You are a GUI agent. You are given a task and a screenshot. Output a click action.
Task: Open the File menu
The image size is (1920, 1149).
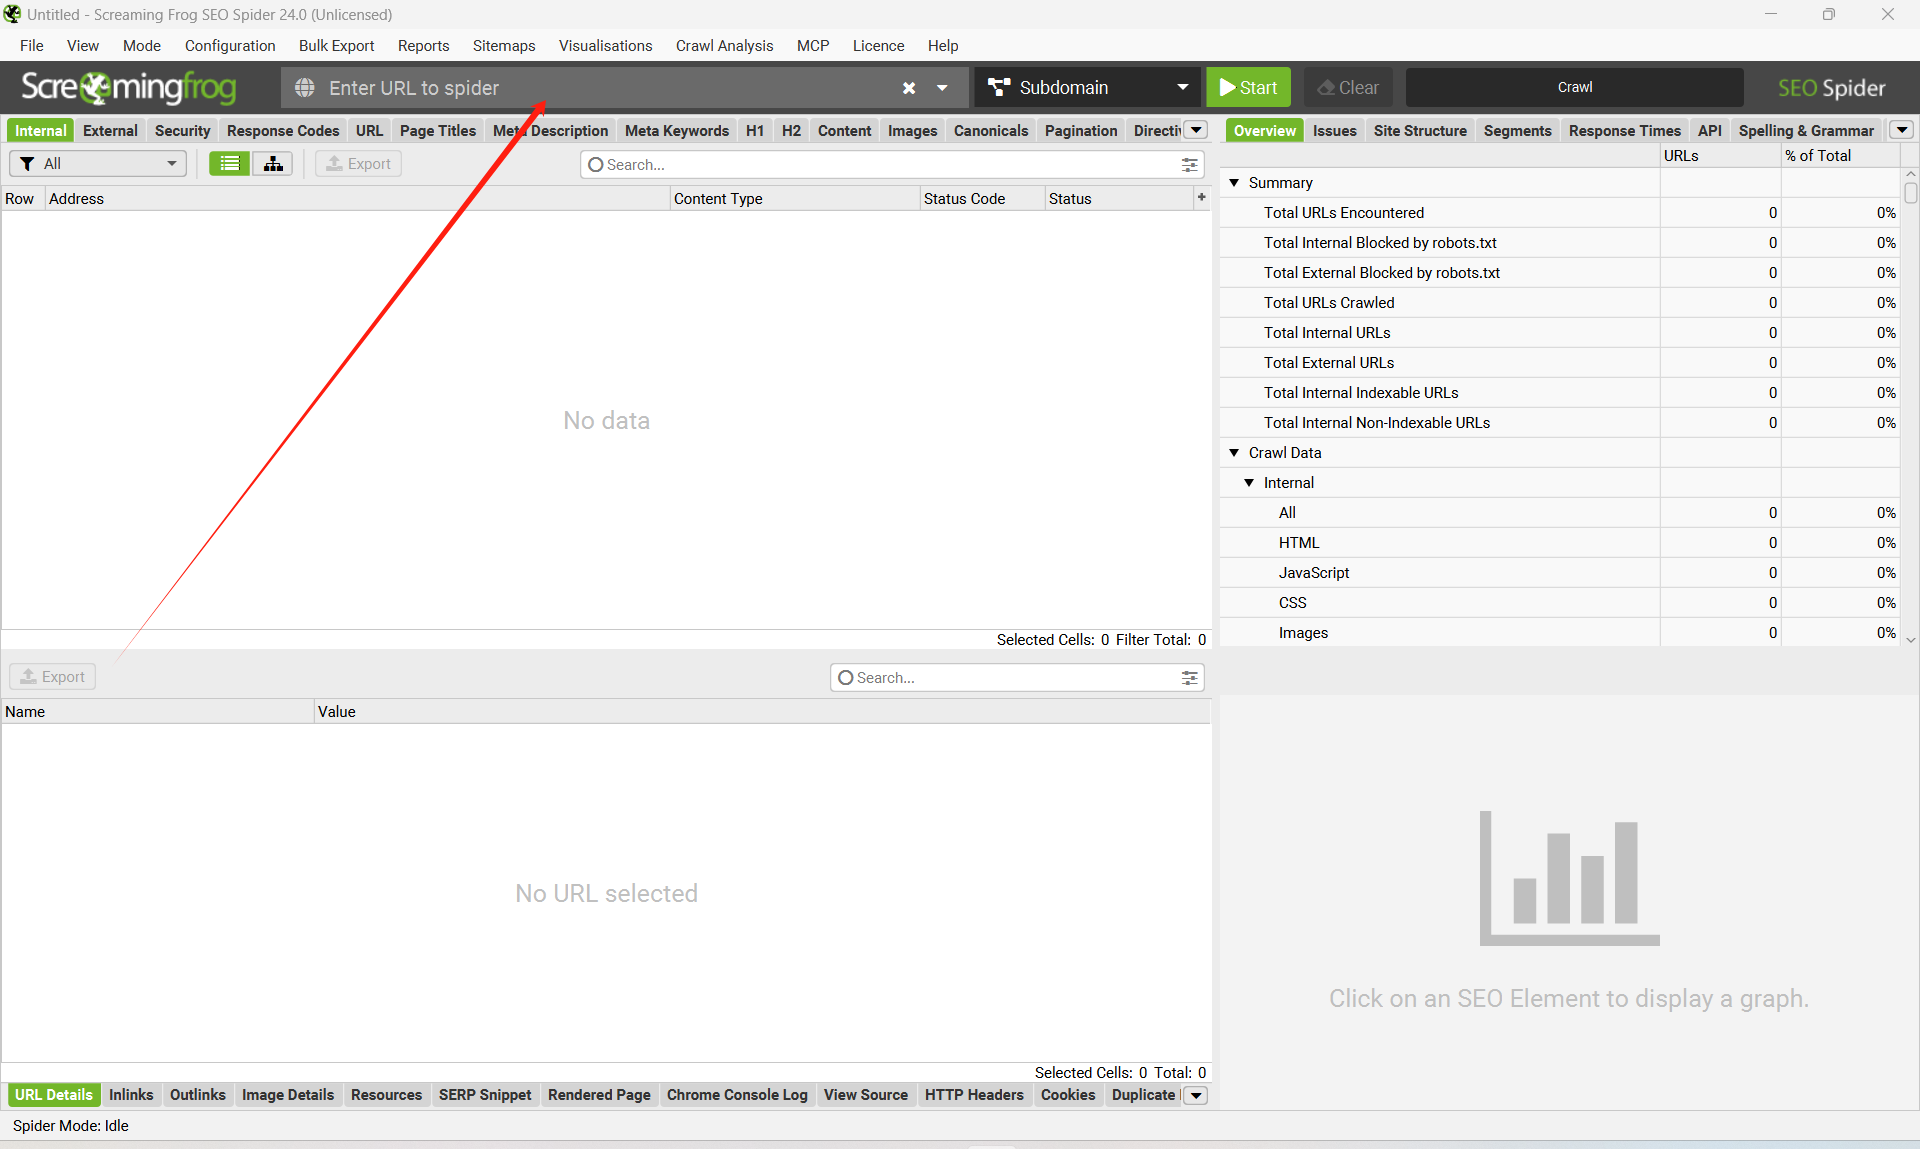[32, 46]
